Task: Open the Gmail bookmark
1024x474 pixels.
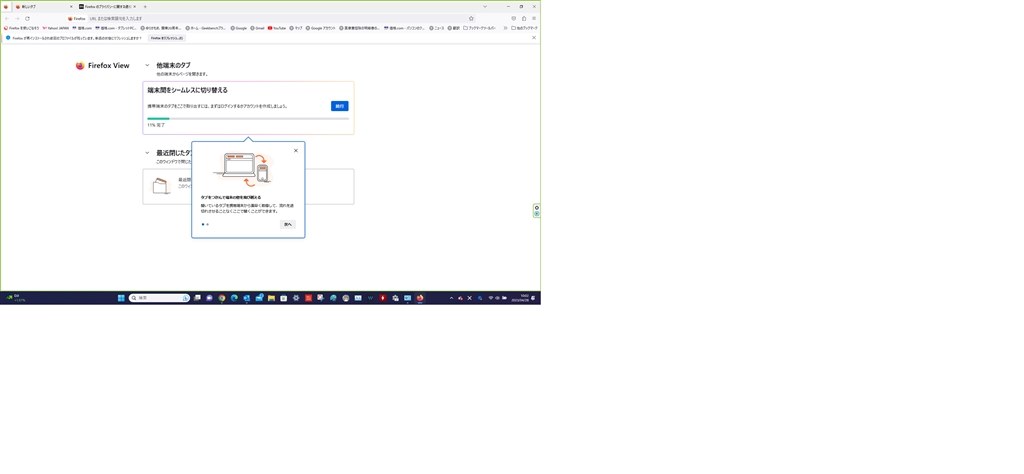Action: (257, 28)
